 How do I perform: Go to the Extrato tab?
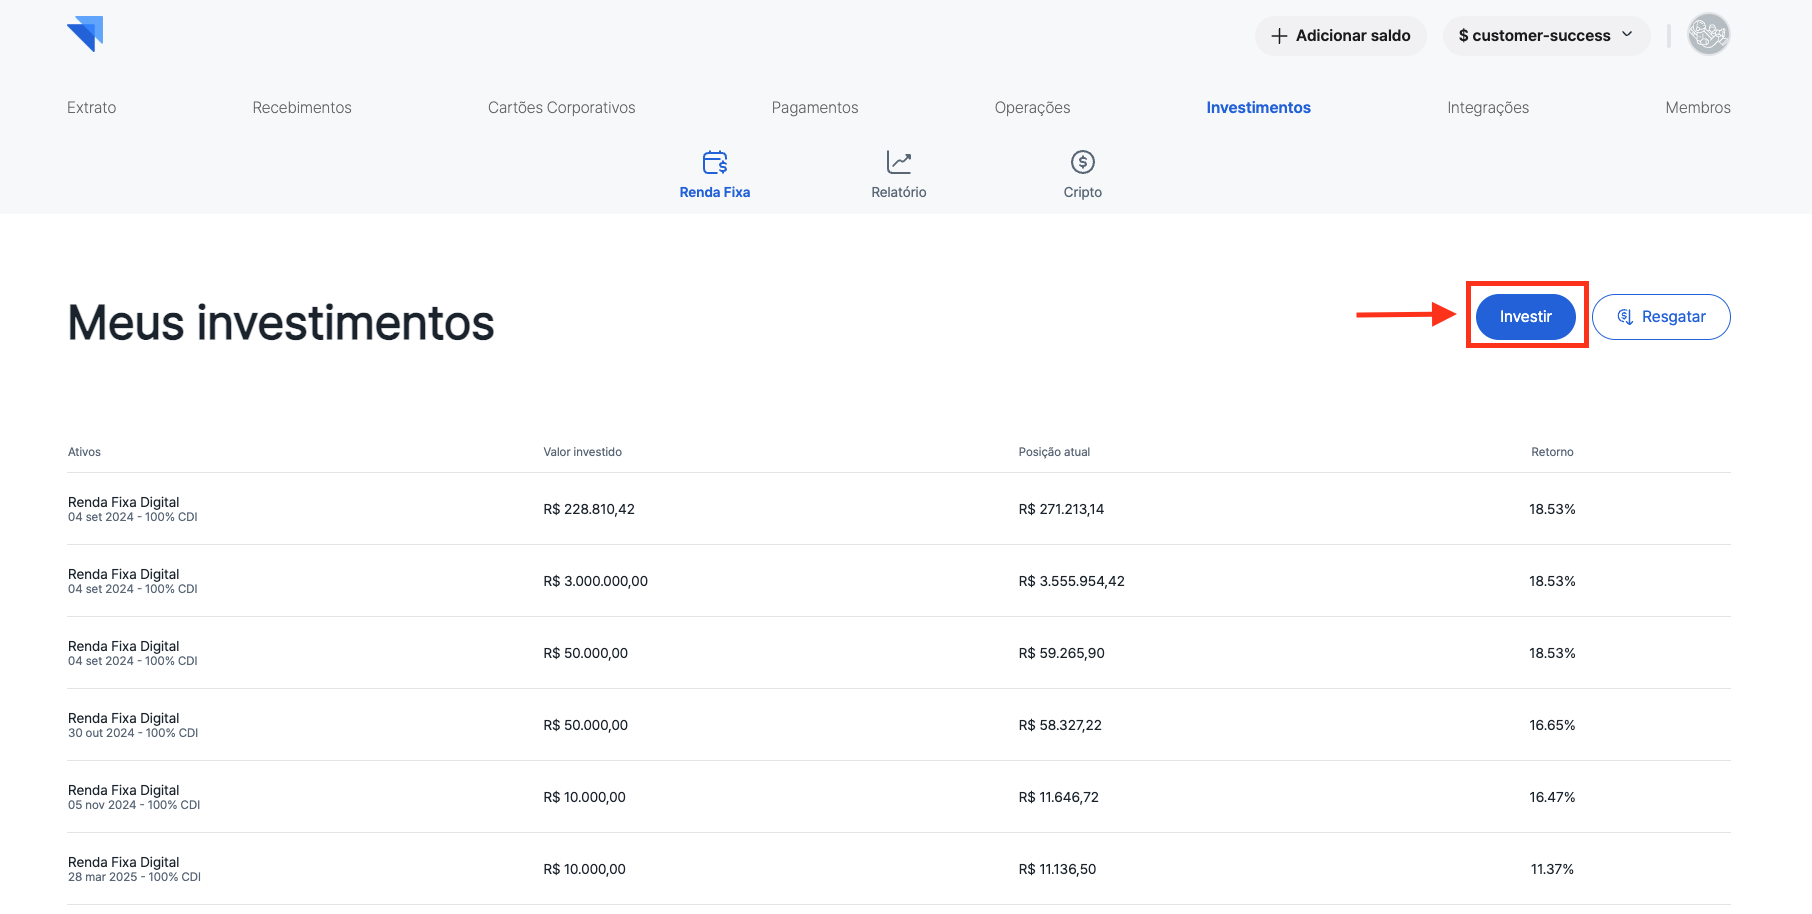click(91, 108)
